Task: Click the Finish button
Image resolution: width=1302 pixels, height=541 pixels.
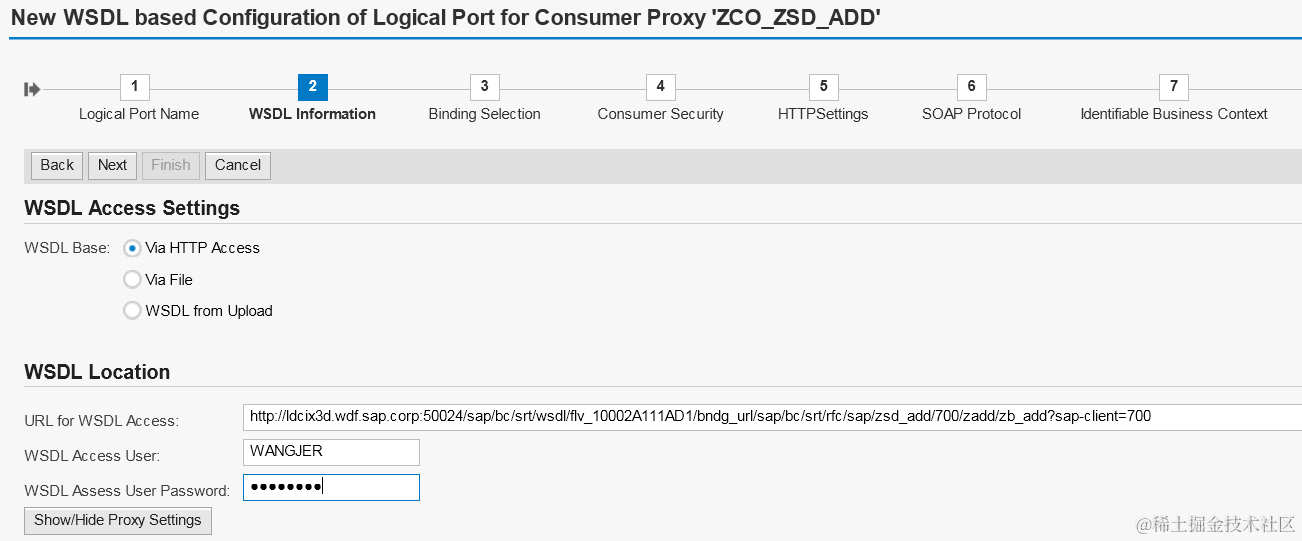Action: tap(171, 166)
